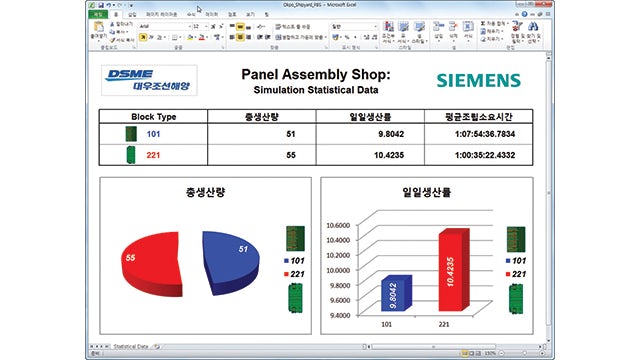
Task: Click the large Paste clipboard icon
Action: (x=98, y=28)
